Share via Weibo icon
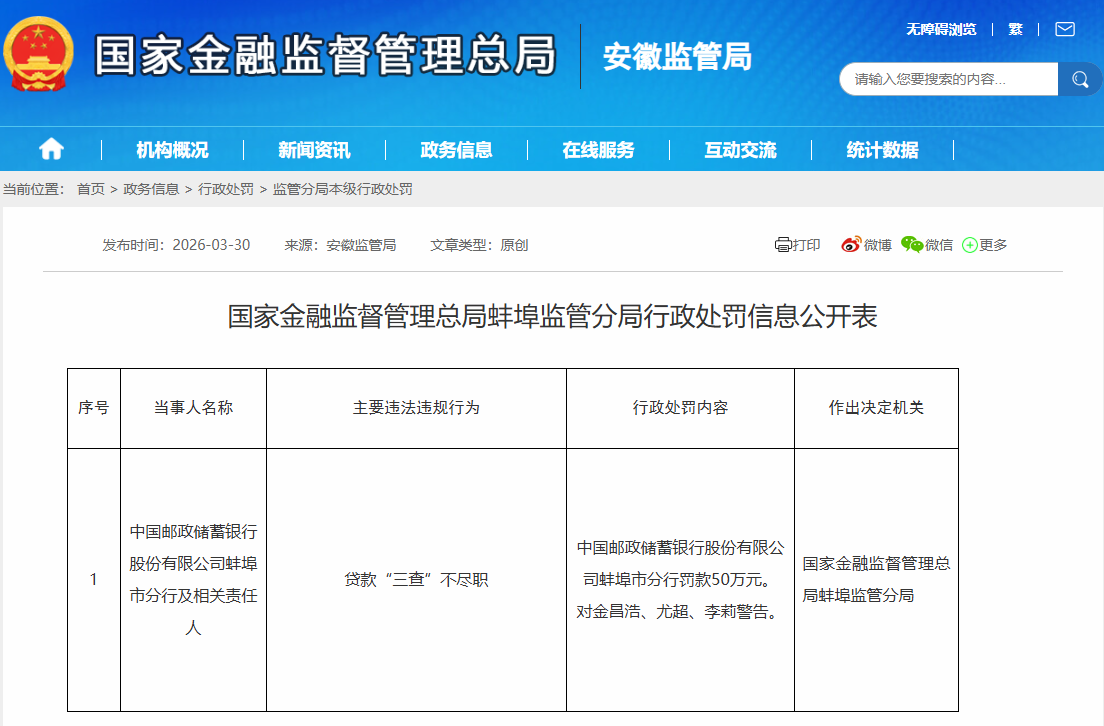Viewport: 1104px width, 726px height. pyautogui.click(x=851, y=245)
